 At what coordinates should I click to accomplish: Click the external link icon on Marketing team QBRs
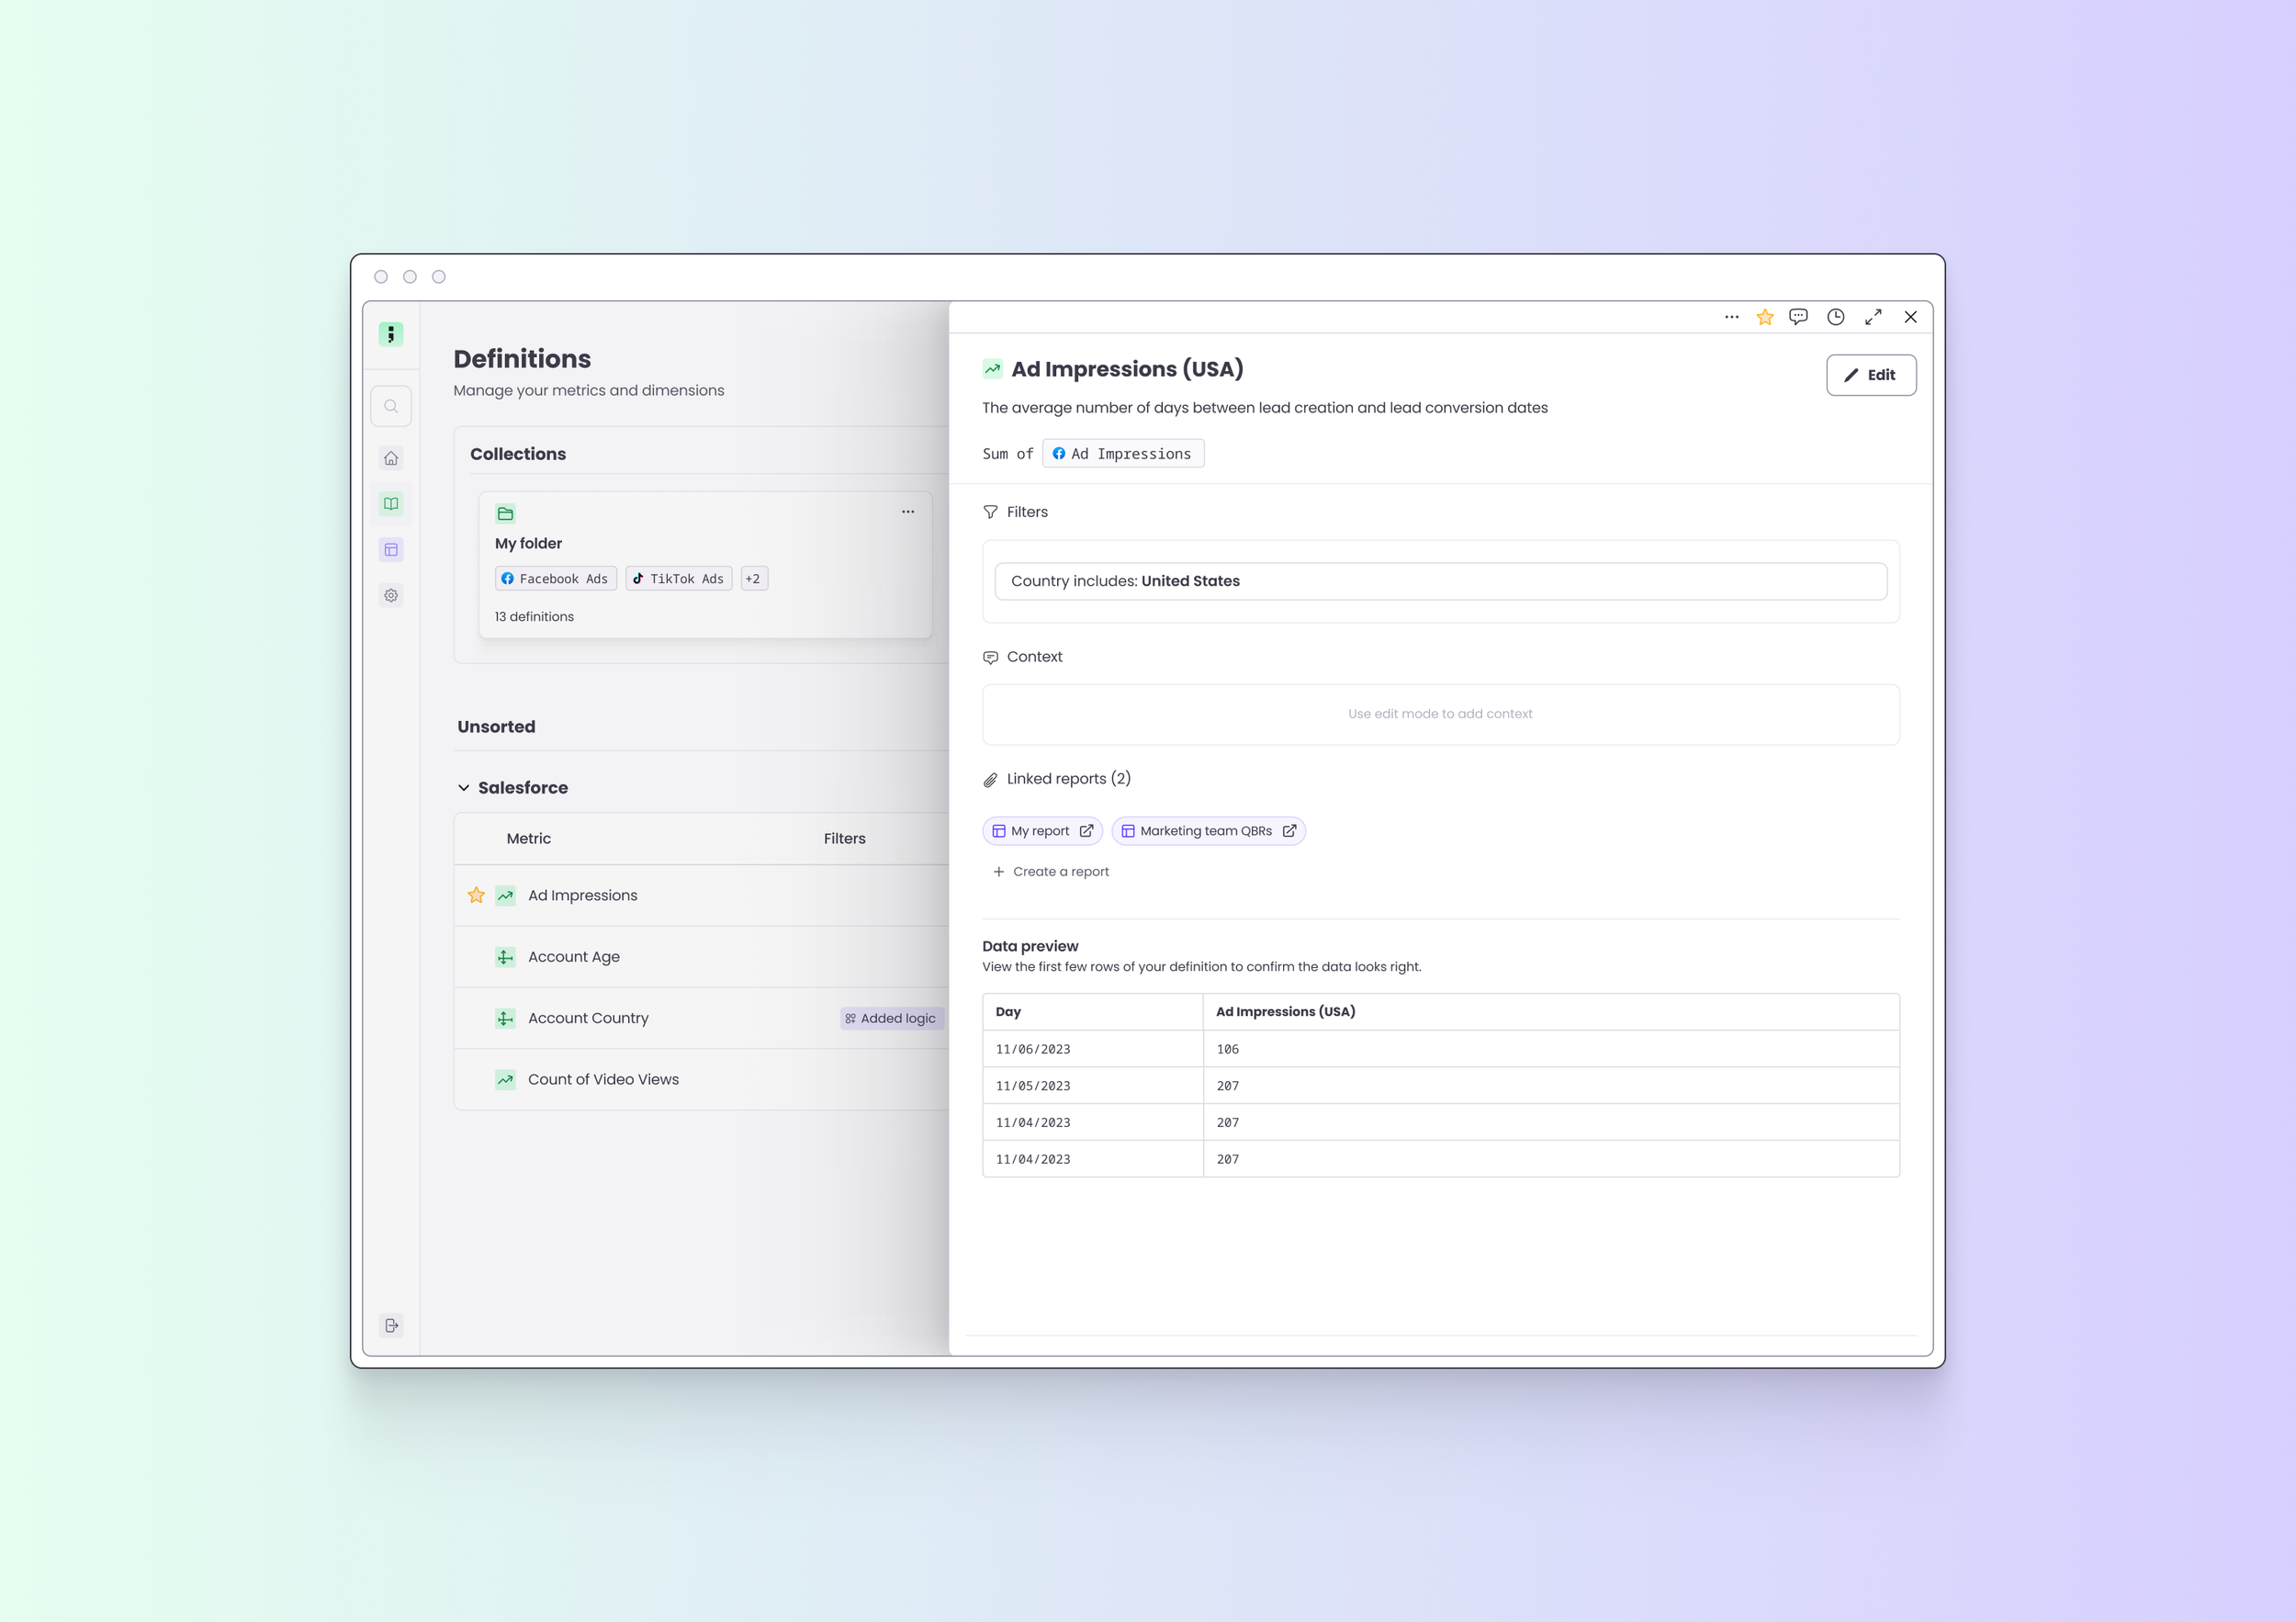1289,831
